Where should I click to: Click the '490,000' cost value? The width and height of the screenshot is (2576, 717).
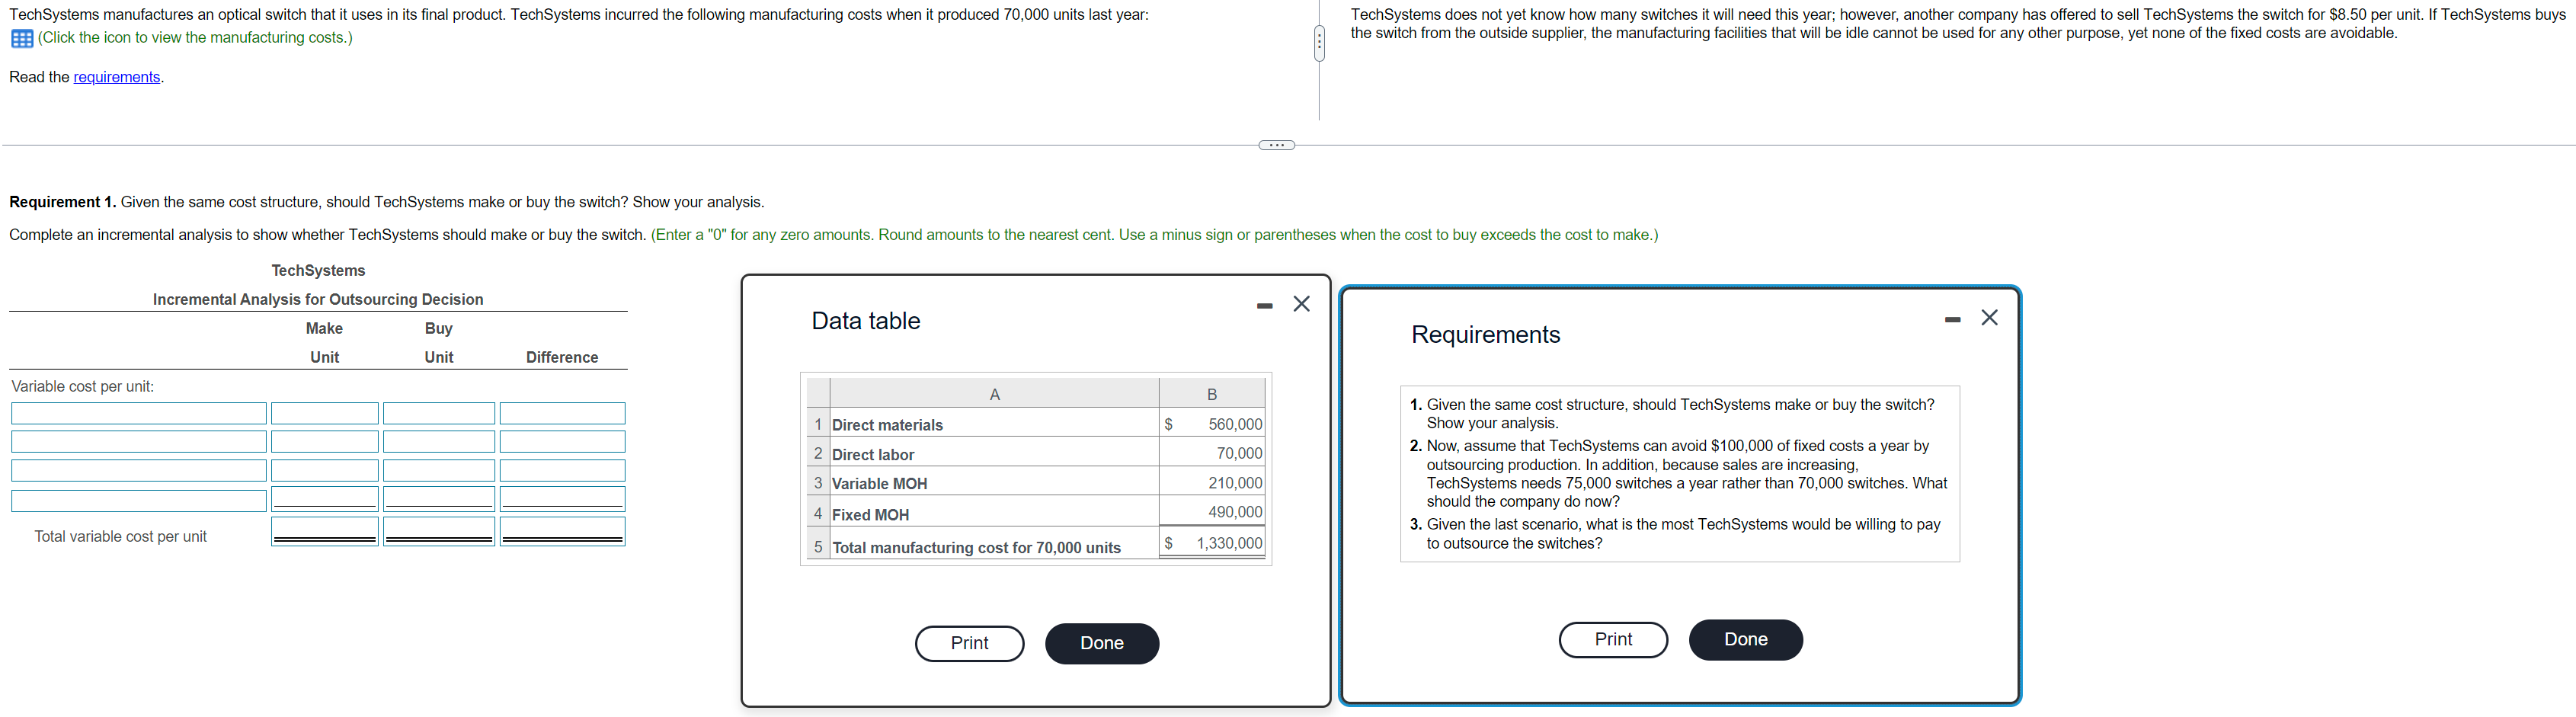pos(1235,512)
